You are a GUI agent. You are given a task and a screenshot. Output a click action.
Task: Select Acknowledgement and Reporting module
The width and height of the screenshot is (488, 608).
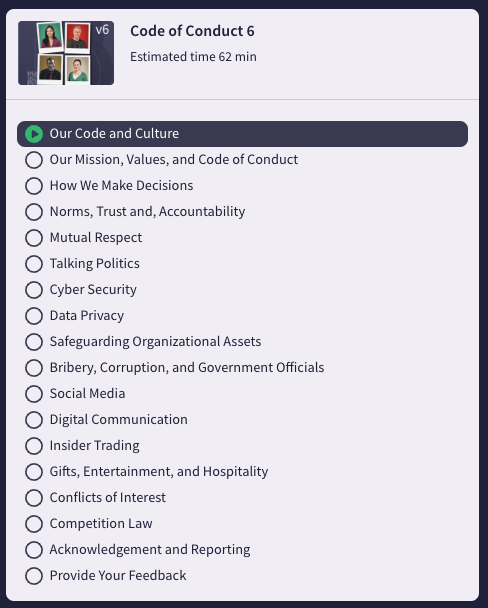coord(242,549)
